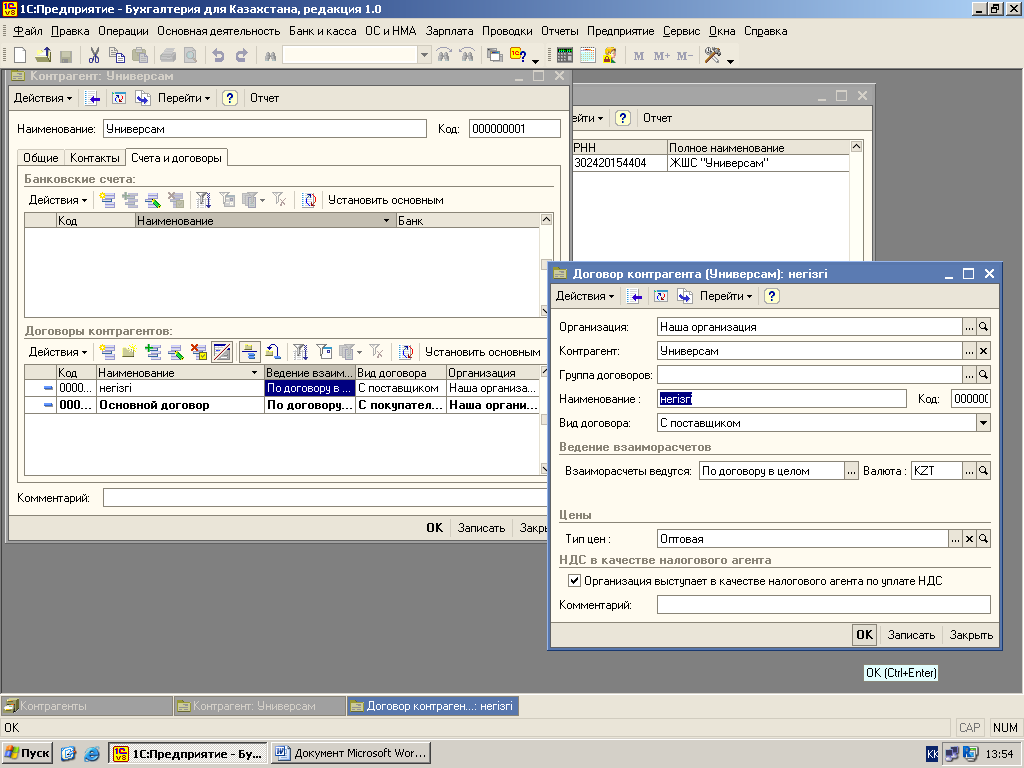Click Internet Explorer icon in quick launch
Screen dimensions: 1024x768
pos(91,754)
